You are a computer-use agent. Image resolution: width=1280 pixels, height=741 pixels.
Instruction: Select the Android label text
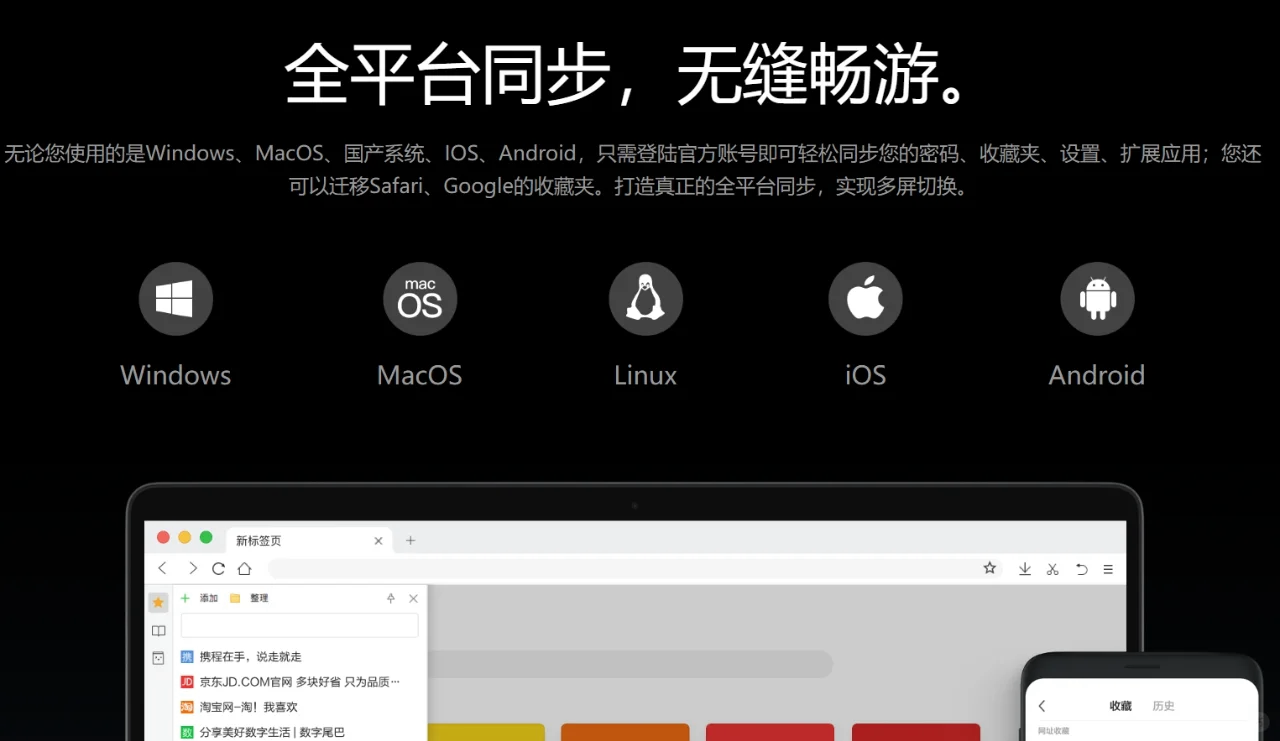(1097, 376)
